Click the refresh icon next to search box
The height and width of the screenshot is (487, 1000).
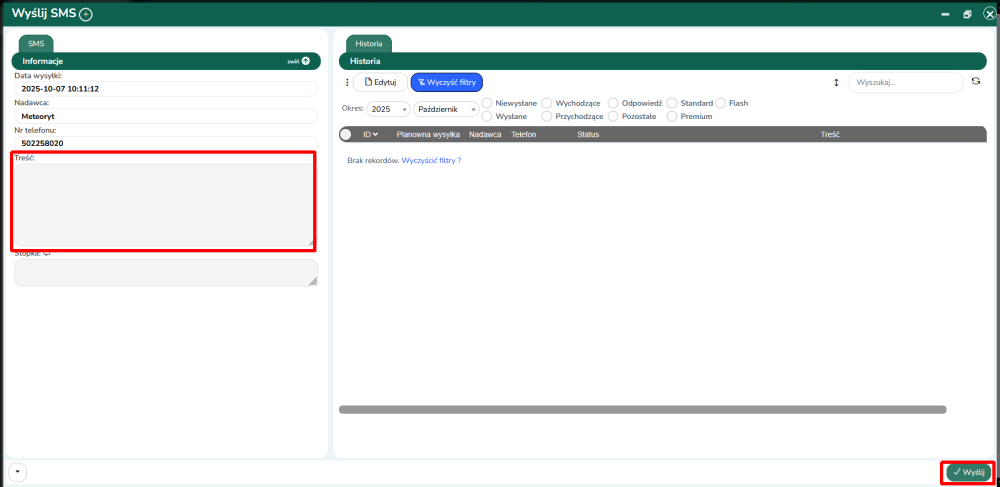click(976, 82)
